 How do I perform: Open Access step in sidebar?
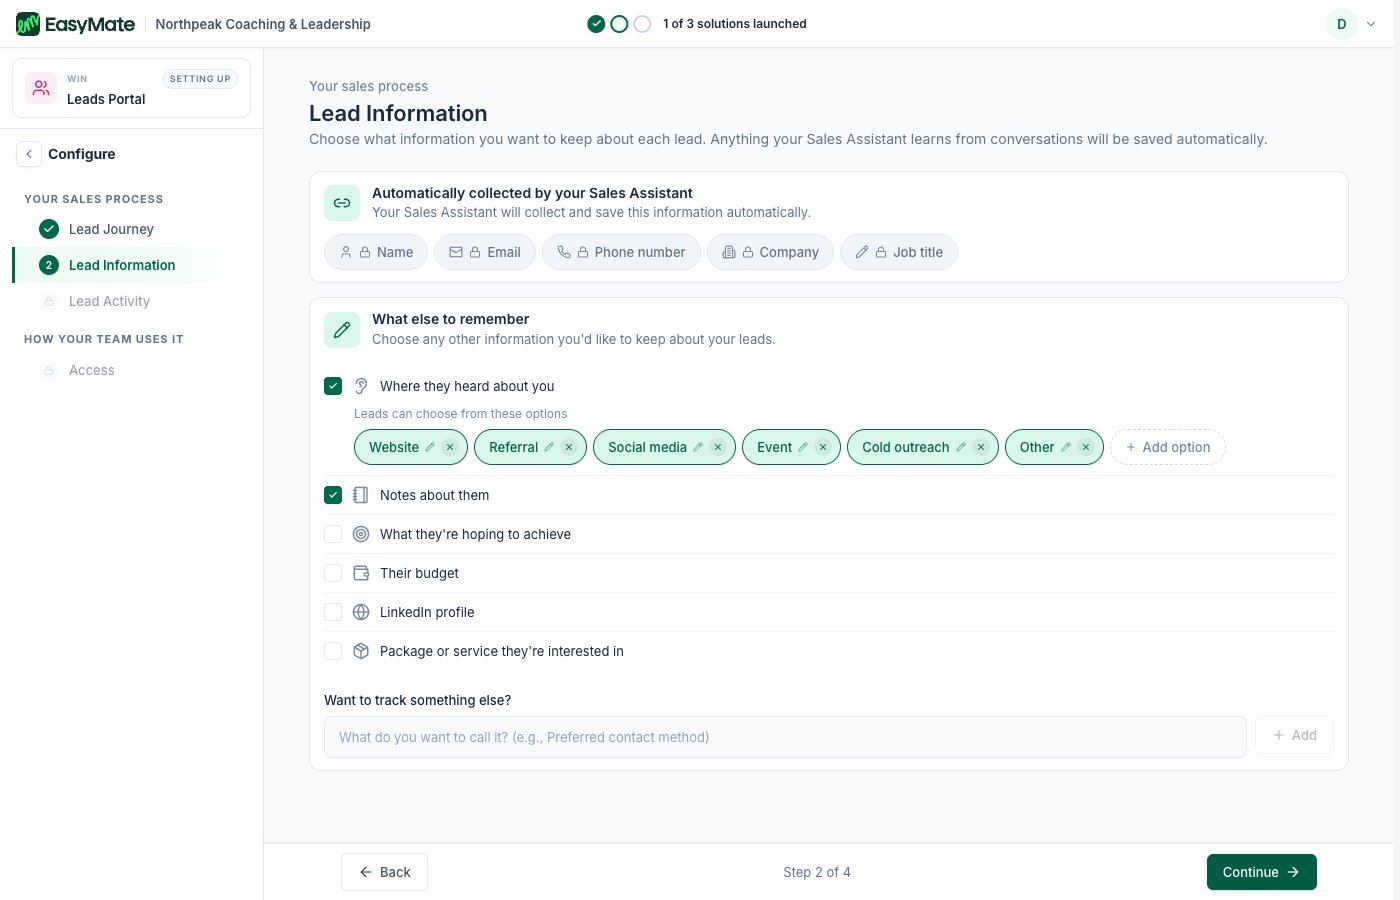[92, 370]
